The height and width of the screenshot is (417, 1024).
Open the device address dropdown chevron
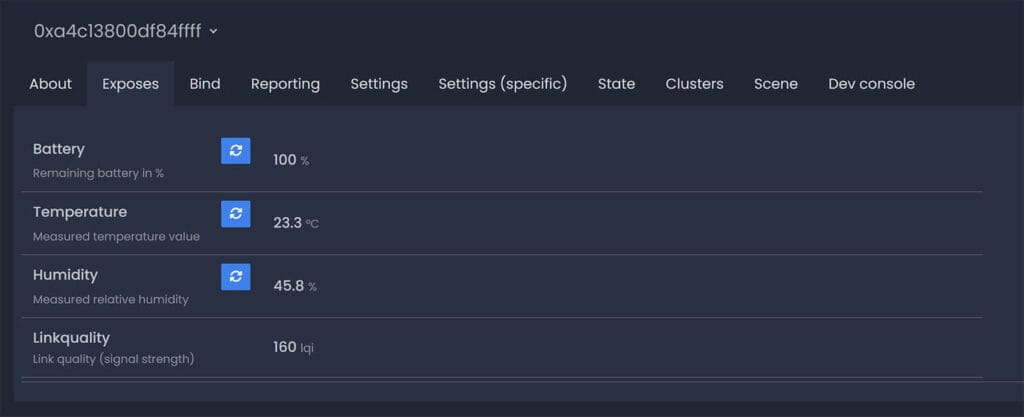pyautogui.click(x=214, y=31)
